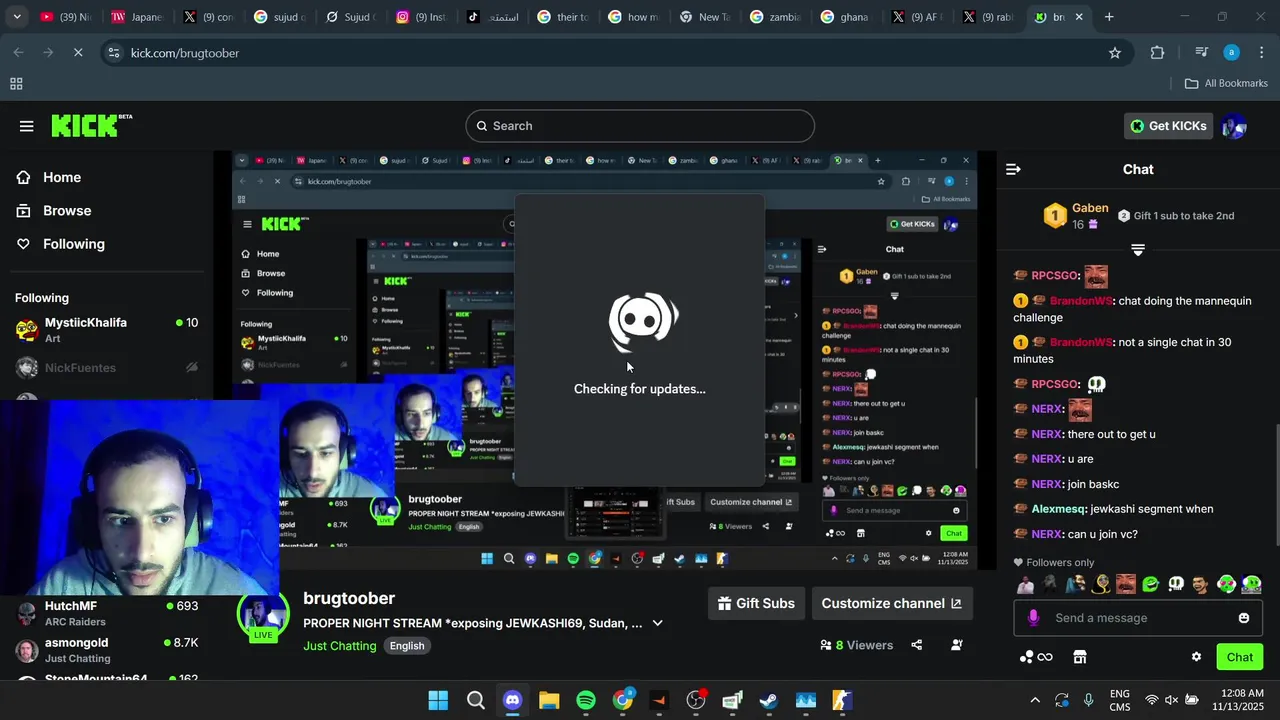Collapse the chat panel arrow icon

pos(1013,169)
